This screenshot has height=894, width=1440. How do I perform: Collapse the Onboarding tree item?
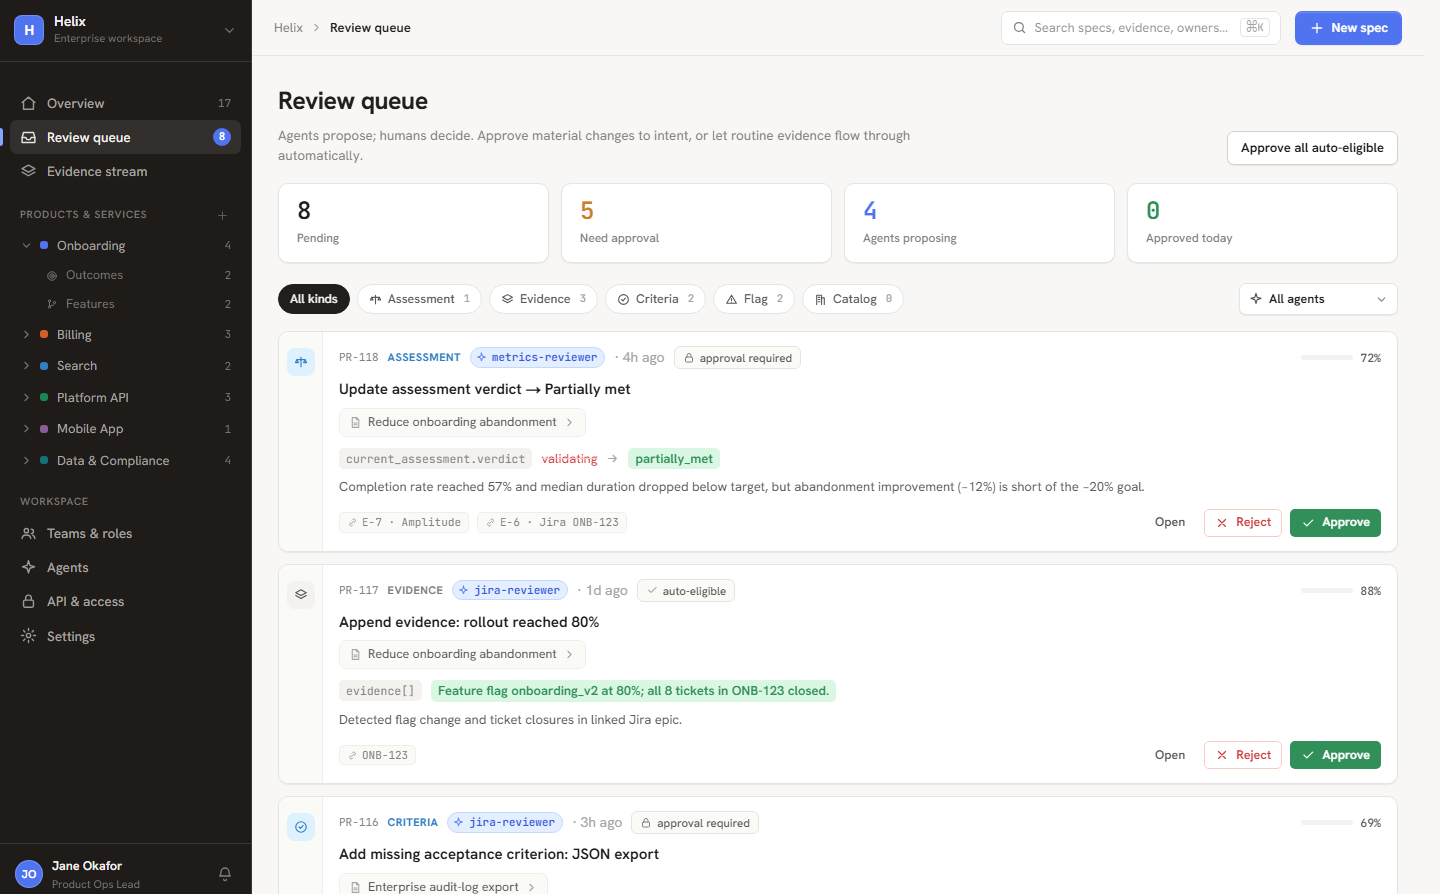point(26,245)
